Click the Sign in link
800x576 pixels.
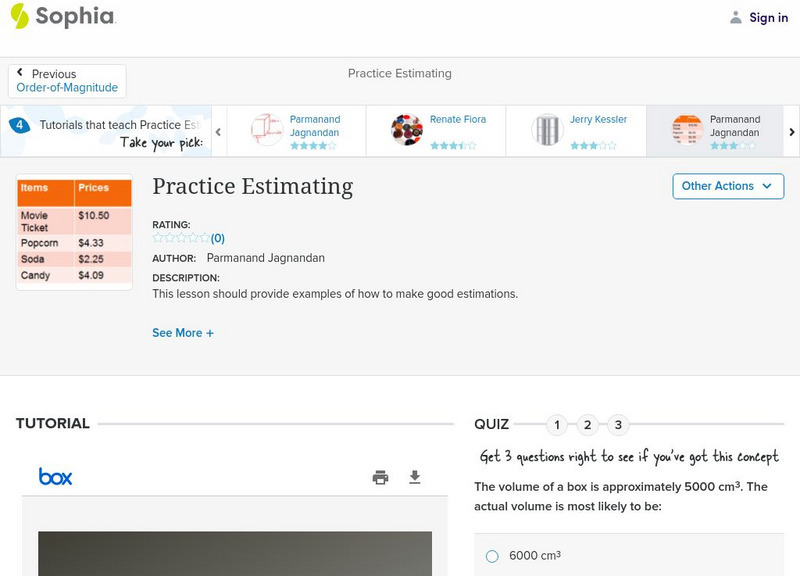(x=768, y=17)
